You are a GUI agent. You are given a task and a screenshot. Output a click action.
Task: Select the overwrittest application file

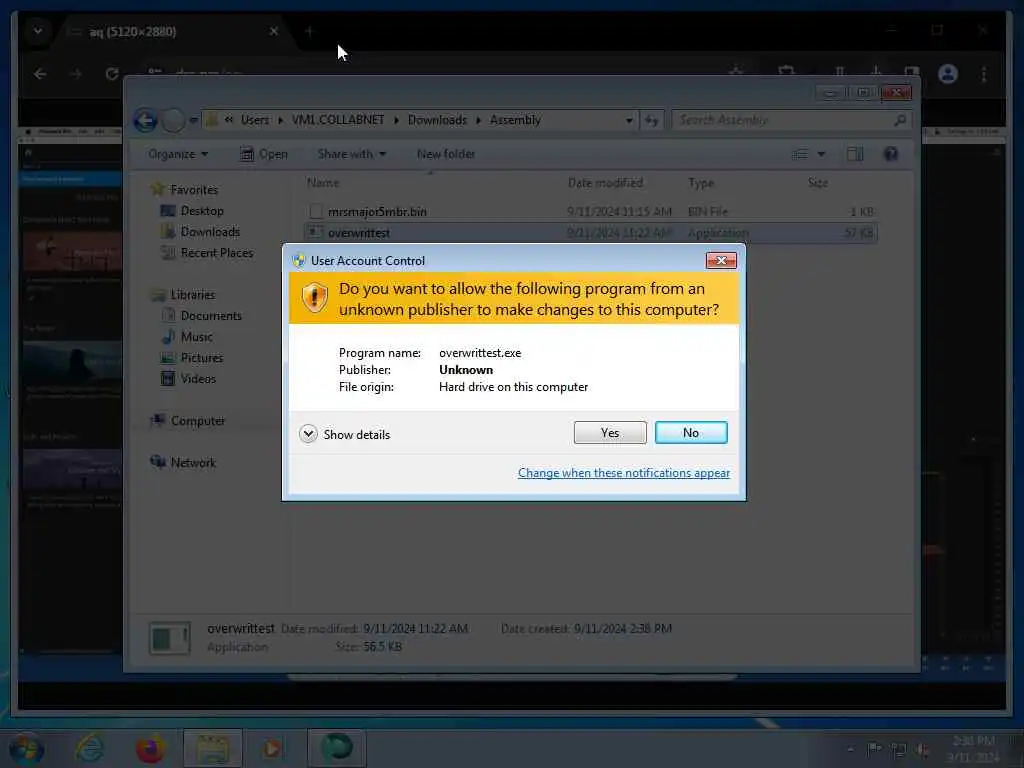click(590, 232)
